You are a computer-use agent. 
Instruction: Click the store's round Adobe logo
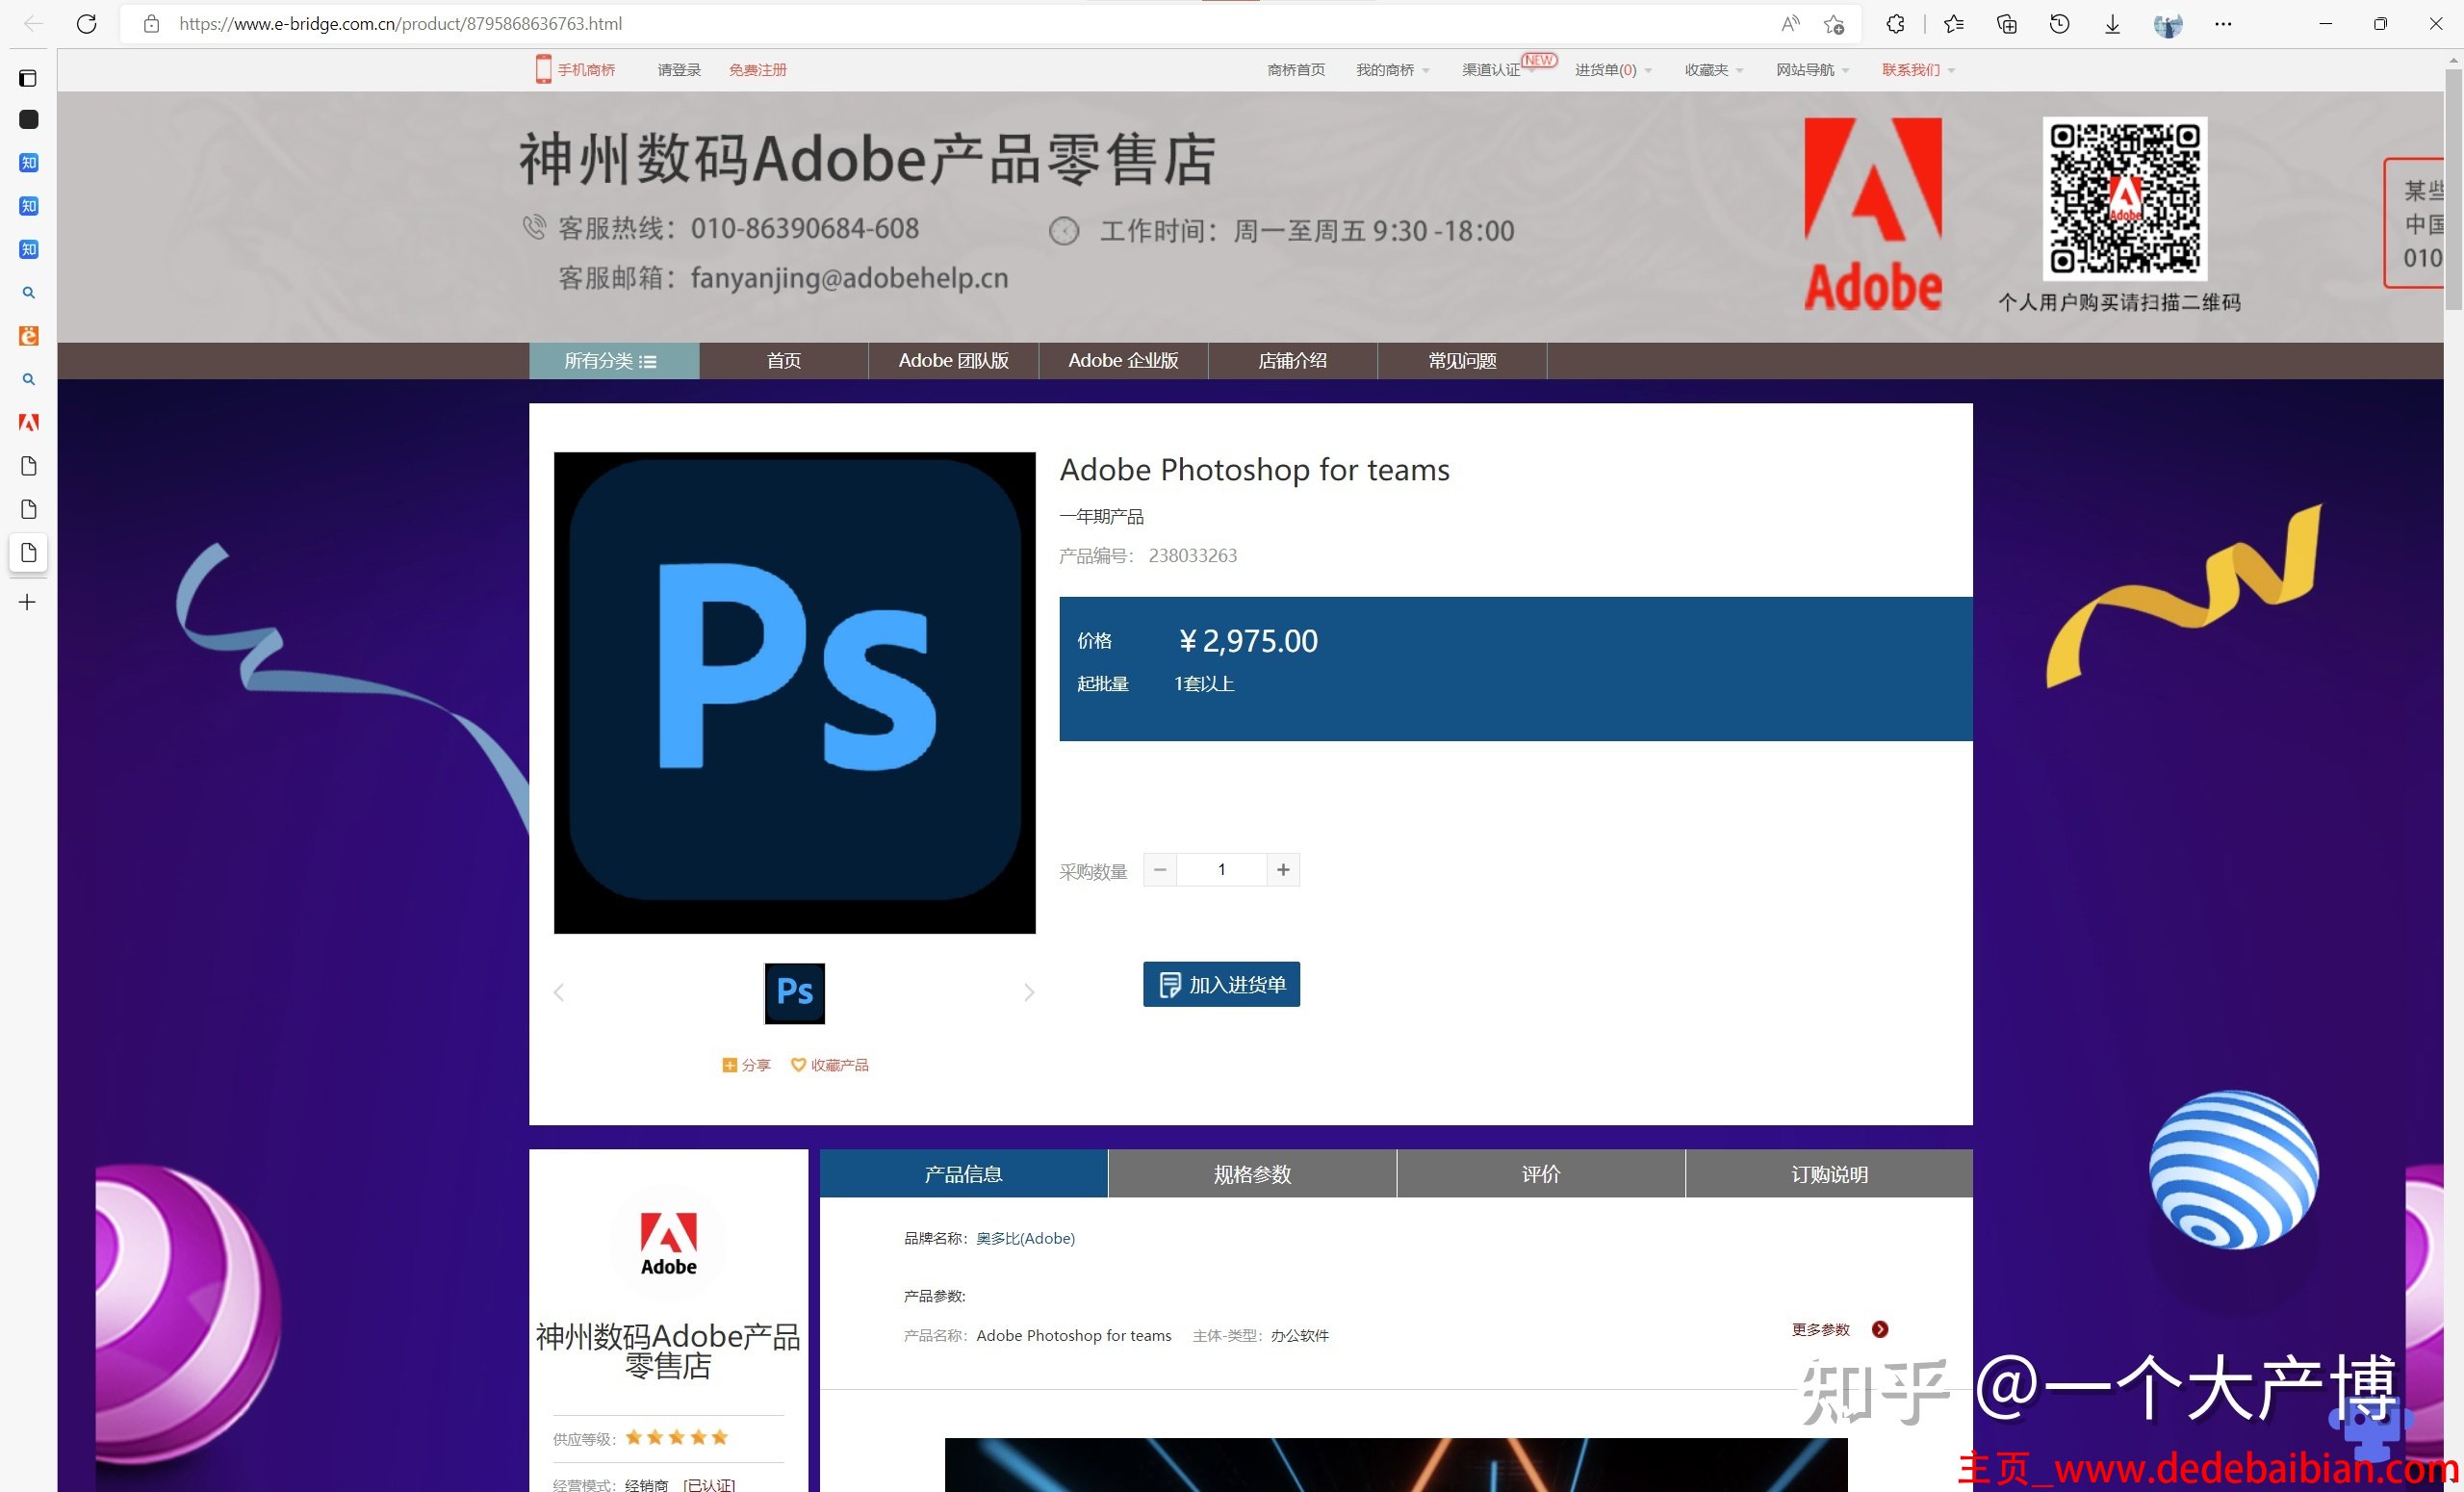point(668,1244)
